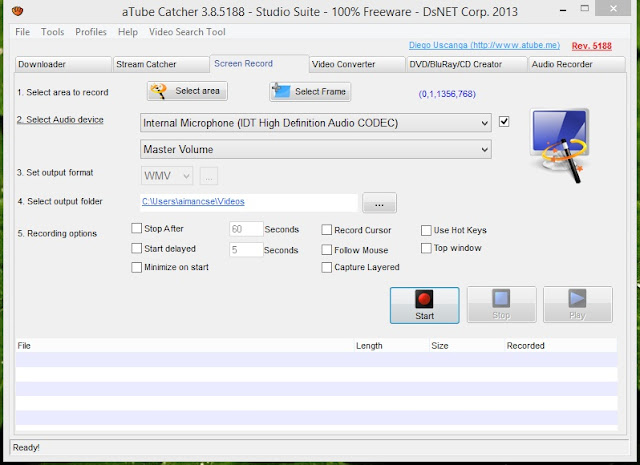
Task: Click the File column header
Action: click(185, 346)
